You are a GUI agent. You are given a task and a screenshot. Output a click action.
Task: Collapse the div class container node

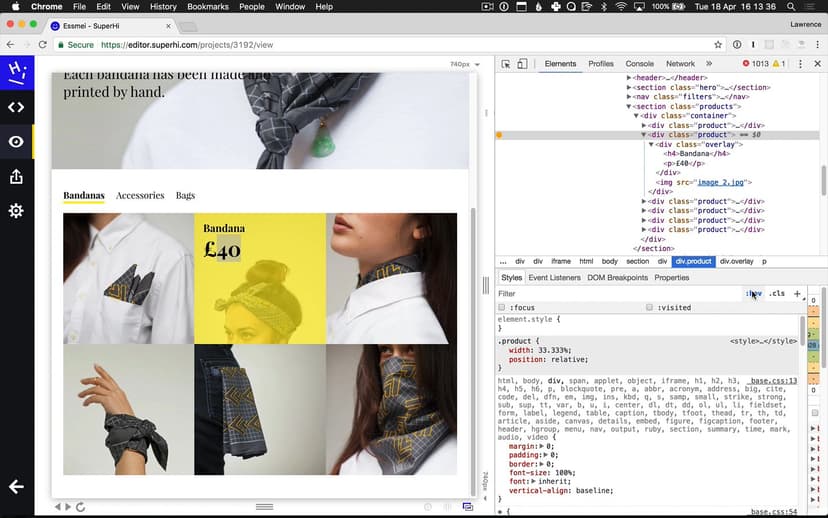[x=636, y=116]
